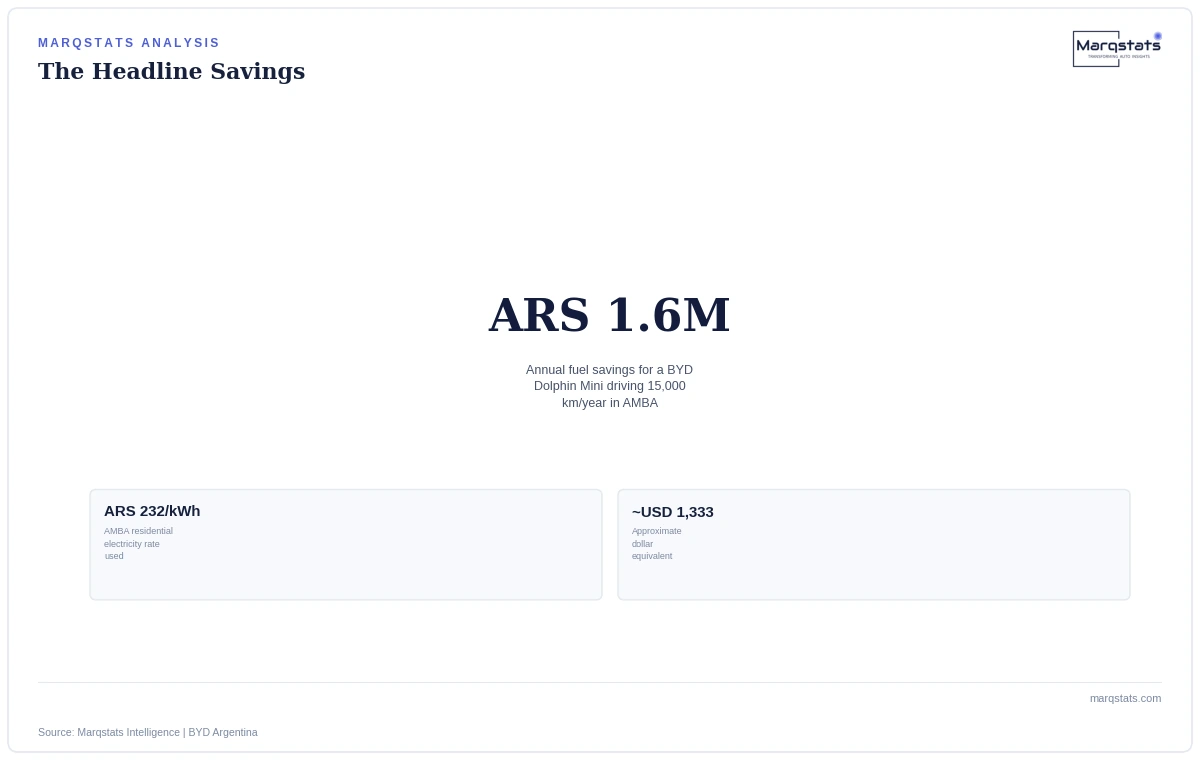Image resolution: width=1200 pixels, height=760 pixels.
Task: Click the Marqstats logo
Action: [x=1117, y=49]
